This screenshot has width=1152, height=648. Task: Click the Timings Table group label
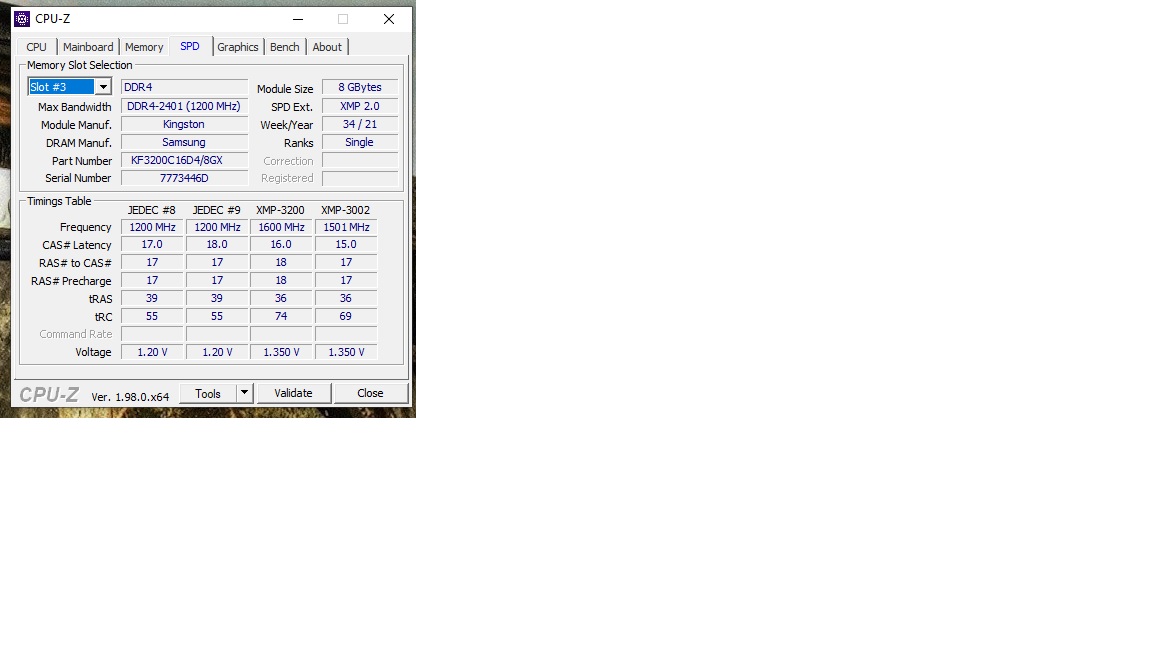click(59, 201)
